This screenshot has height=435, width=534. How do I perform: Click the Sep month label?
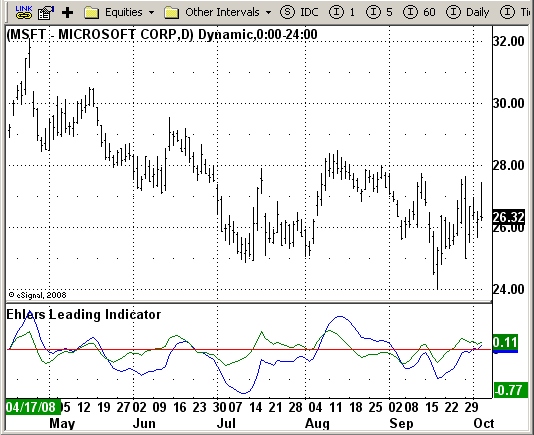click(x=402, y=423)
